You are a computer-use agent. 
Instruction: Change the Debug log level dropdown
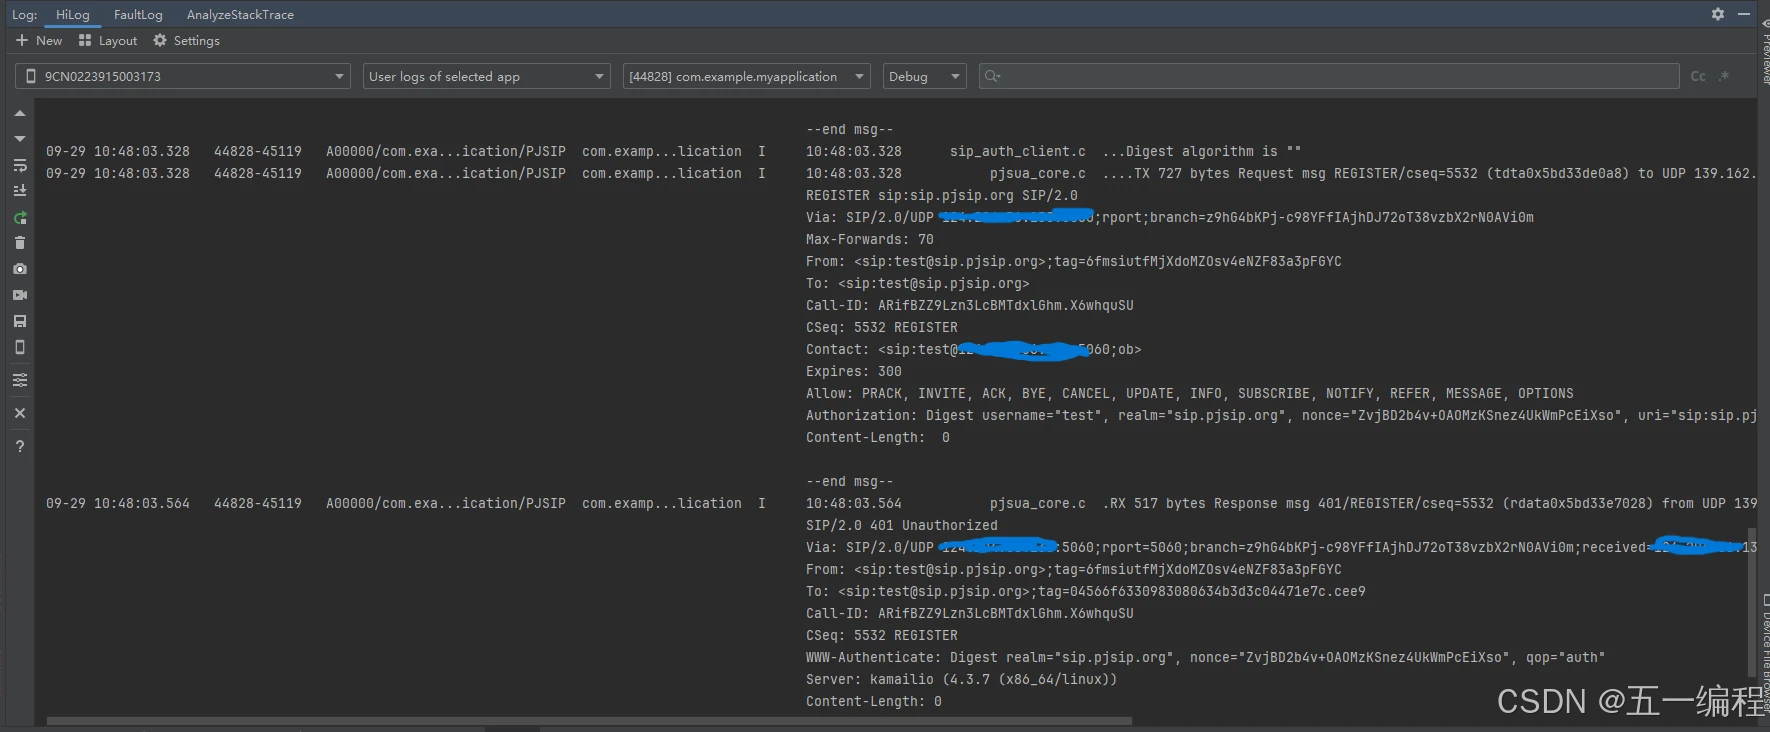(924, 76)
